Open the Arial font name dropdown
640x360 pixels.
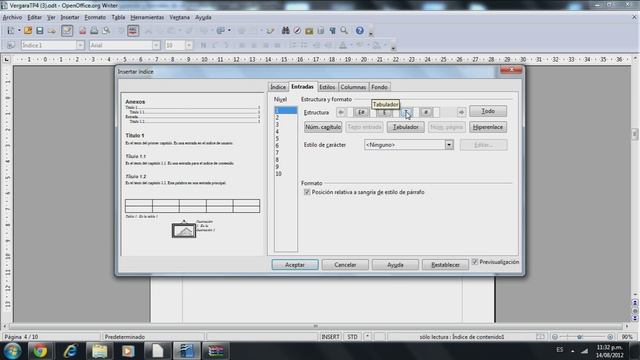coord(156,45)
